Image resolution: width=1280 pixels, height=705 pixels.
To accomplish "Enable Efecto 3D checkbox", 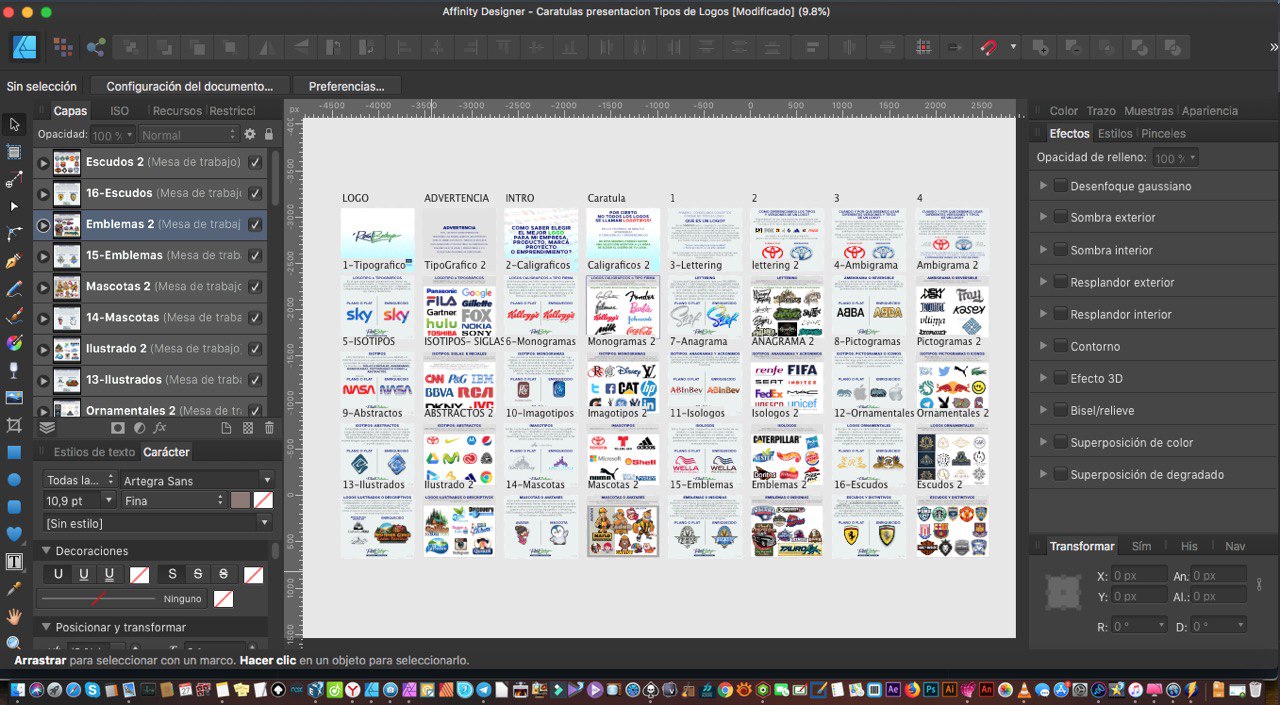I will (x=1060, y=378).
